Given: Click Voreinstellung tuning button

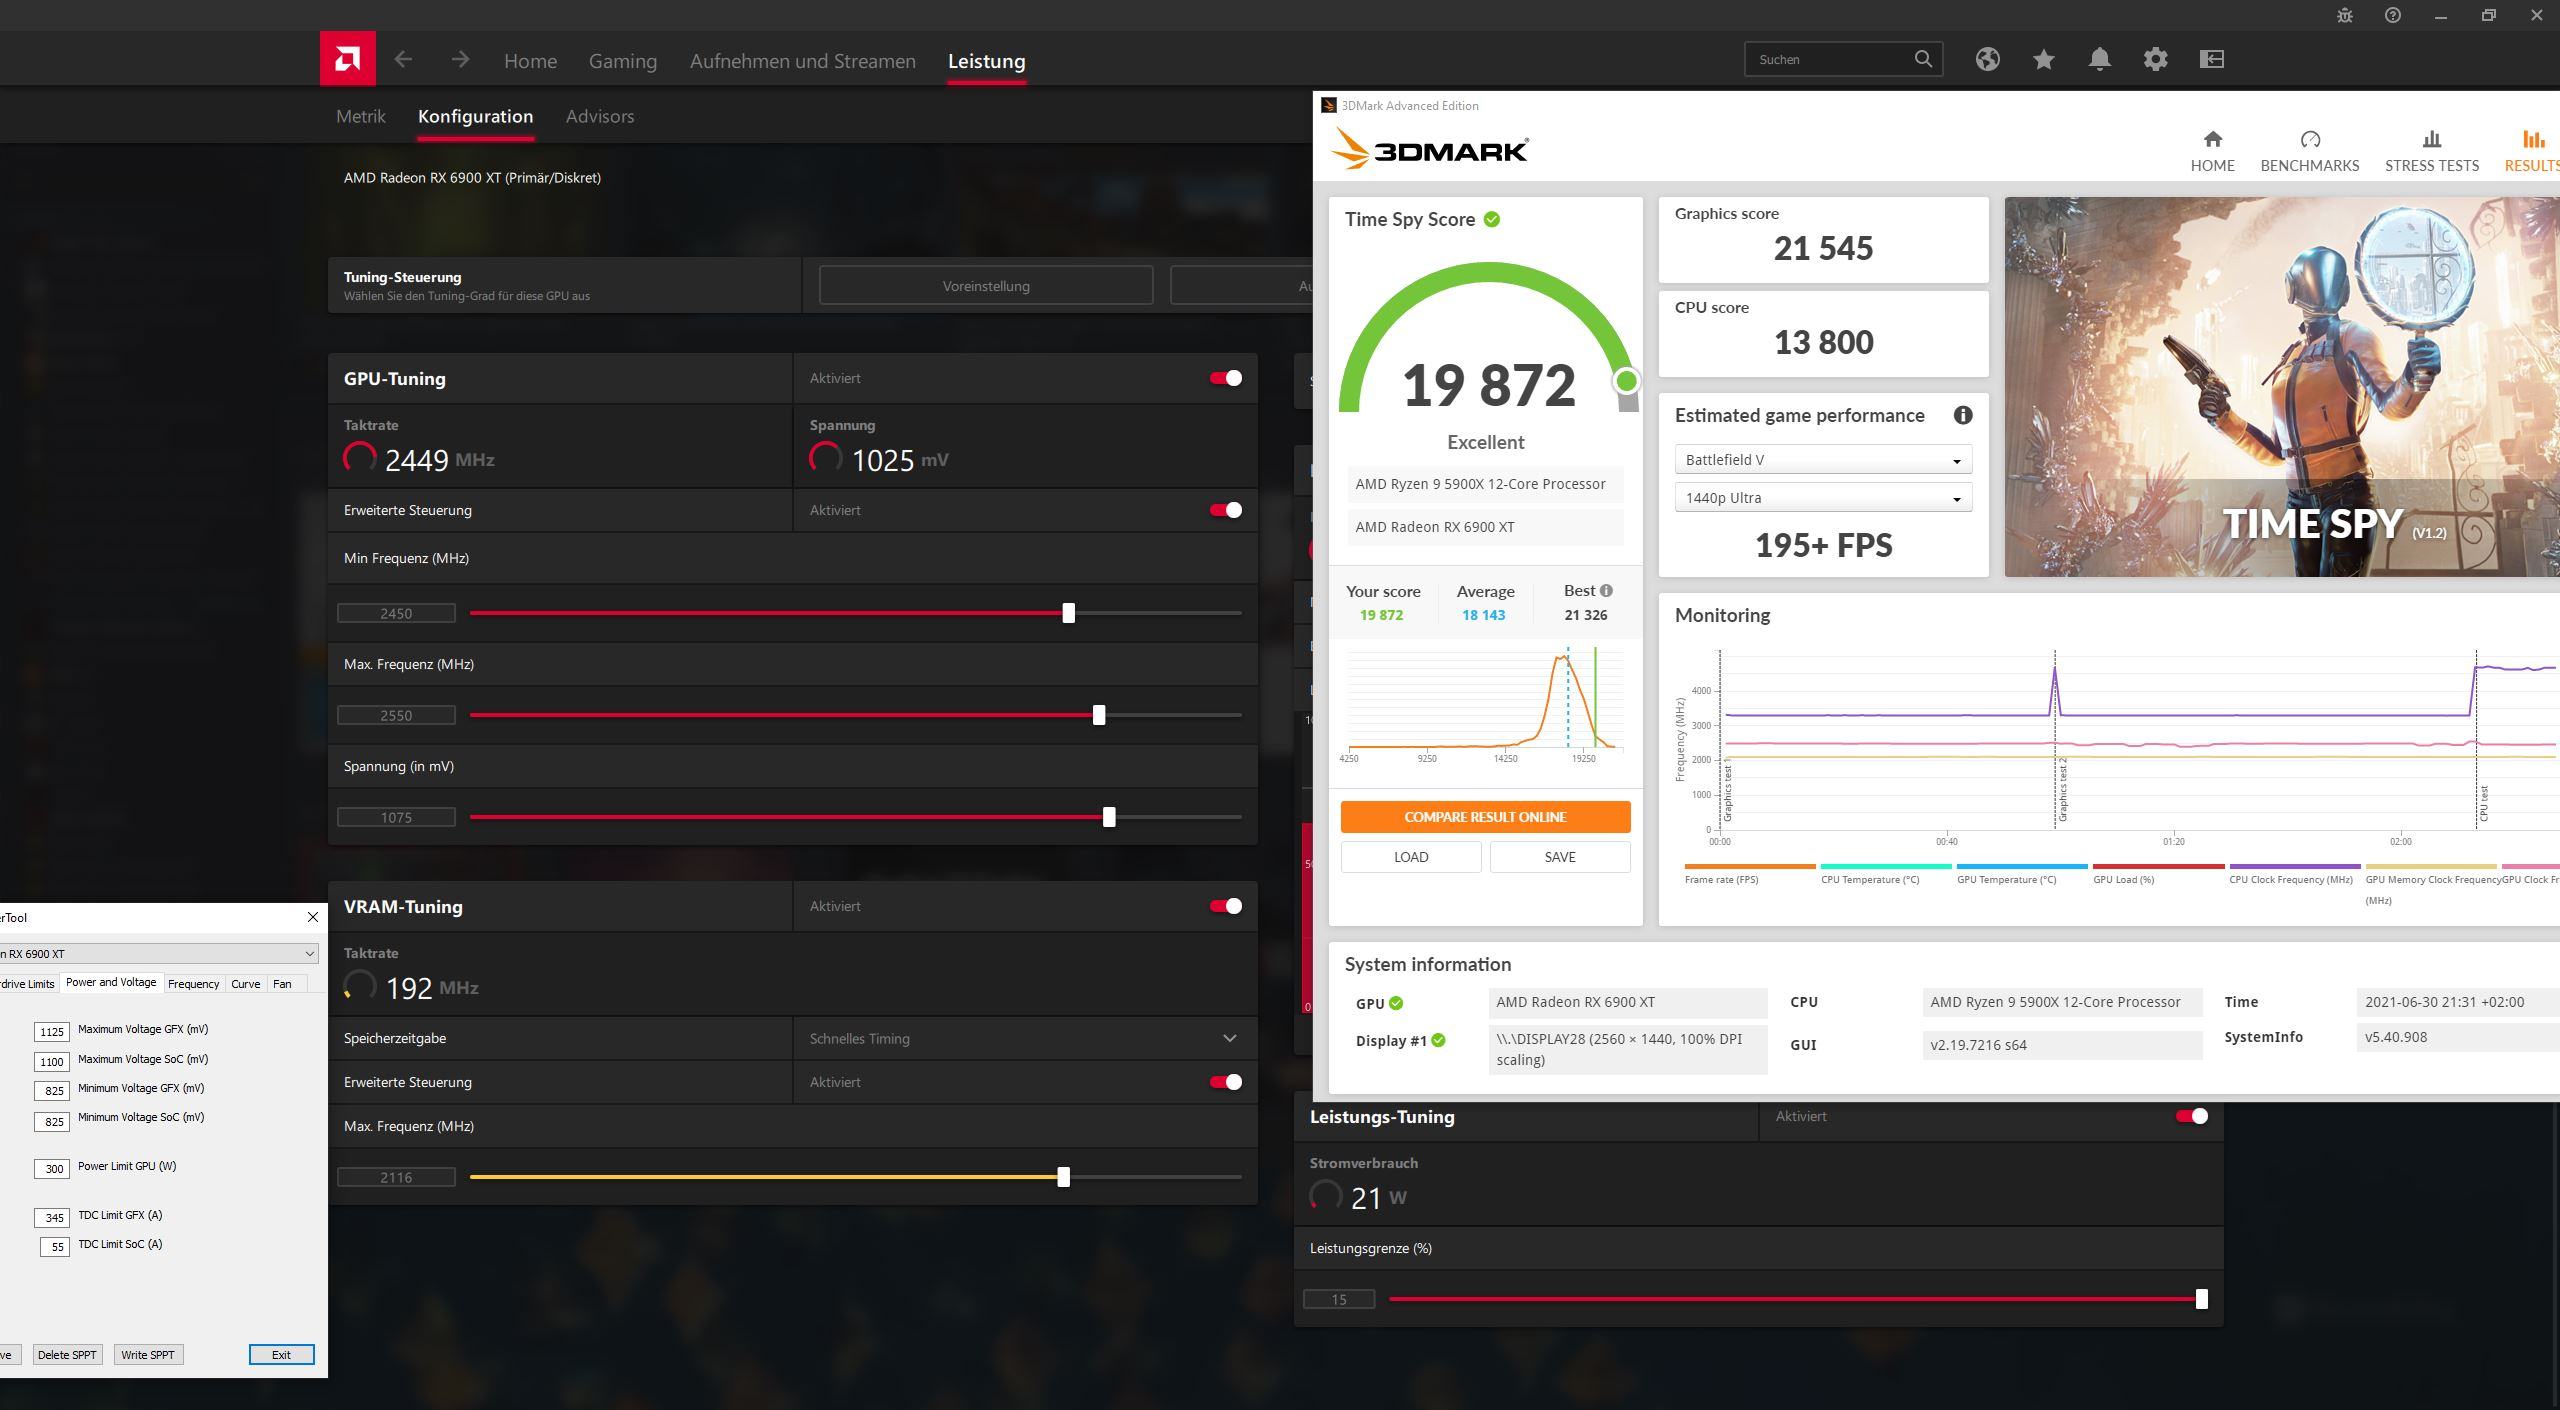Looking at the screenshot, I should click(x=986, y=286).
